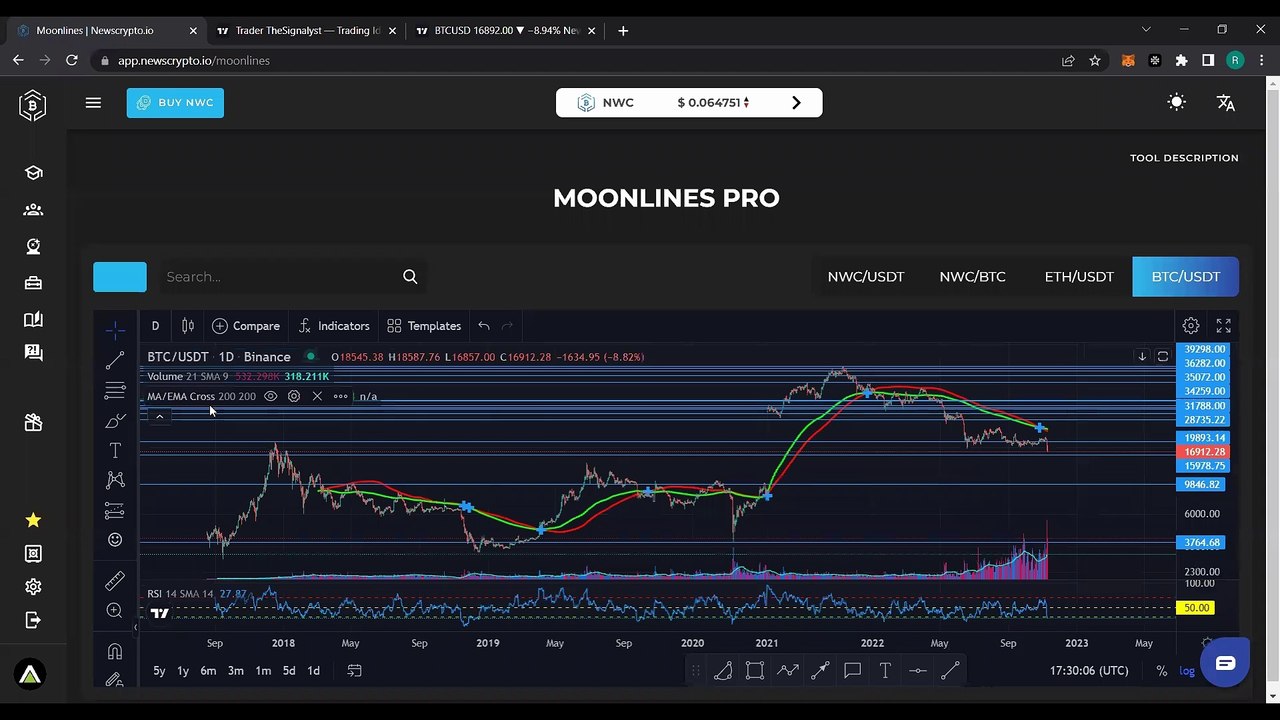Open the D timeframe interval dropdown
The image size is (1280, 720).
155,326
